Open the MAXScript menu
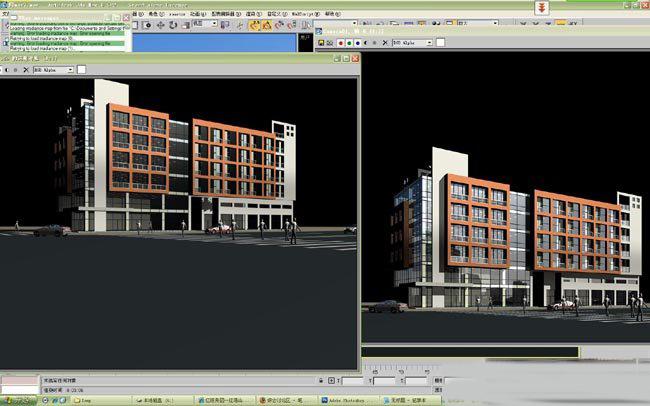650x406 pixels. point(305,14)
